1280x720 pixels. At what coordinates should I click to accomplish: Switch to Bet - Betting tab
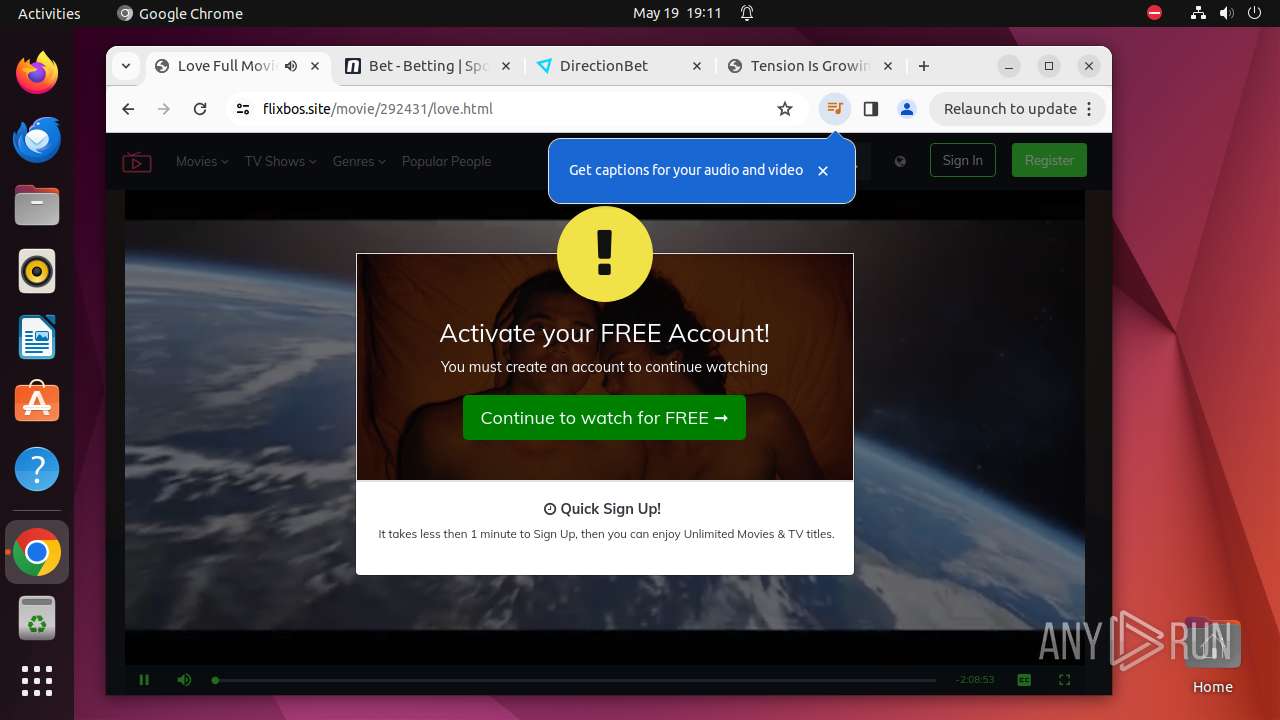pos(427,66)
